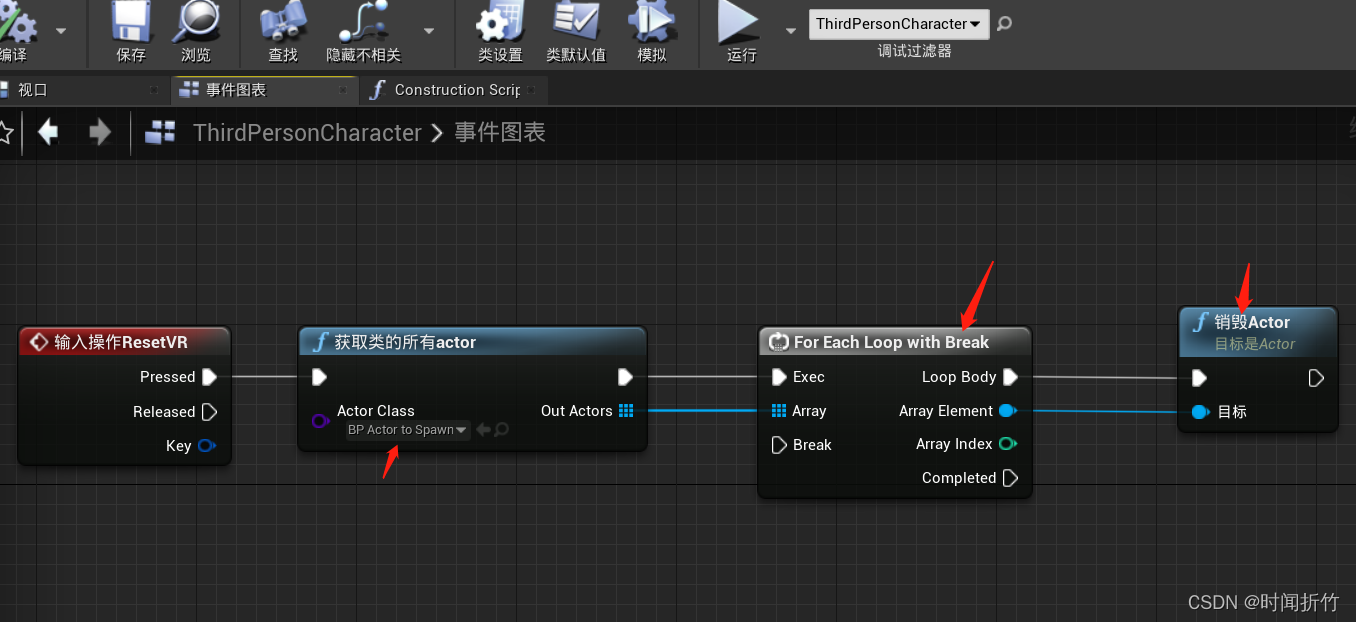Select the 获取类的所有actor node title
1356x622 pixels.
(x=405, y=342)
